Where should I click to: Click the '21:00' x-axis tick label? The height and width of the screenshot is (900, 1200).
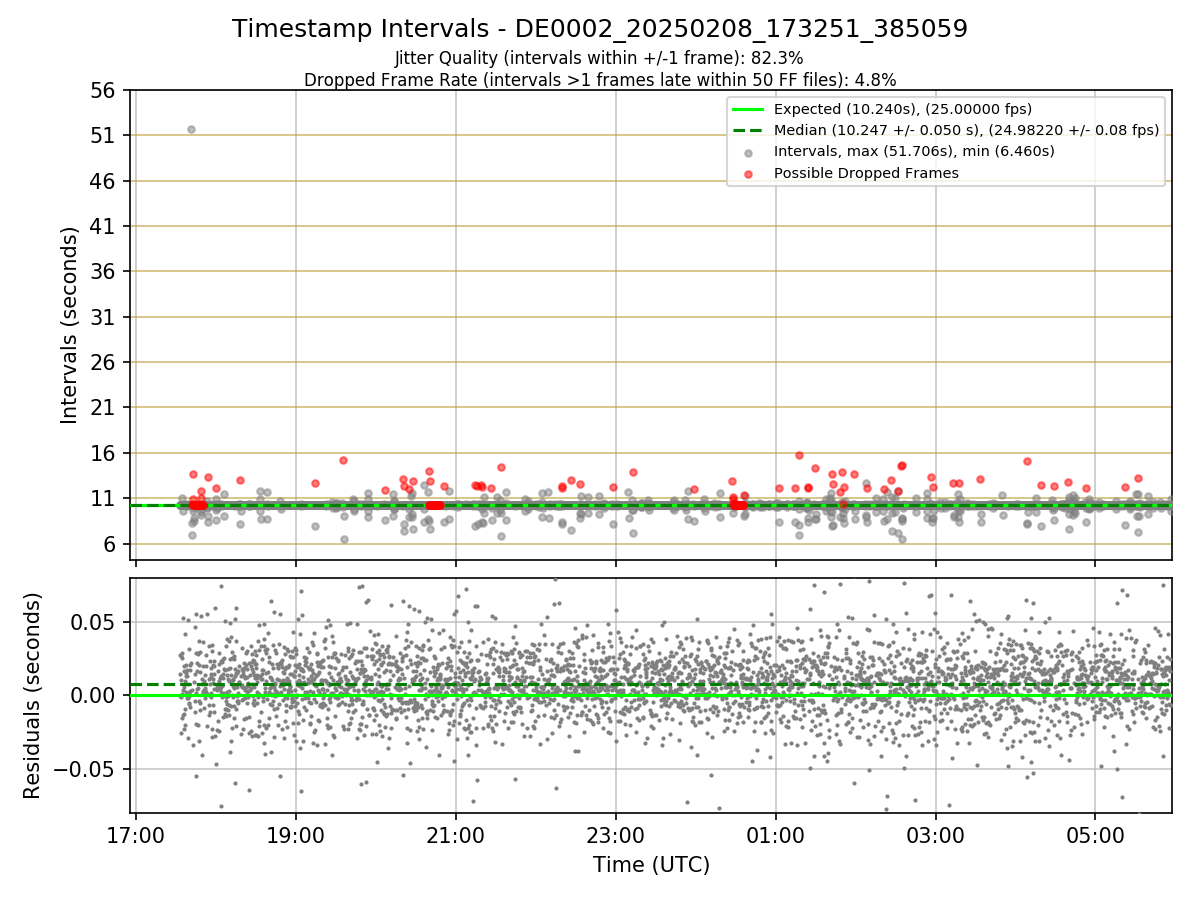click(455, 834)
